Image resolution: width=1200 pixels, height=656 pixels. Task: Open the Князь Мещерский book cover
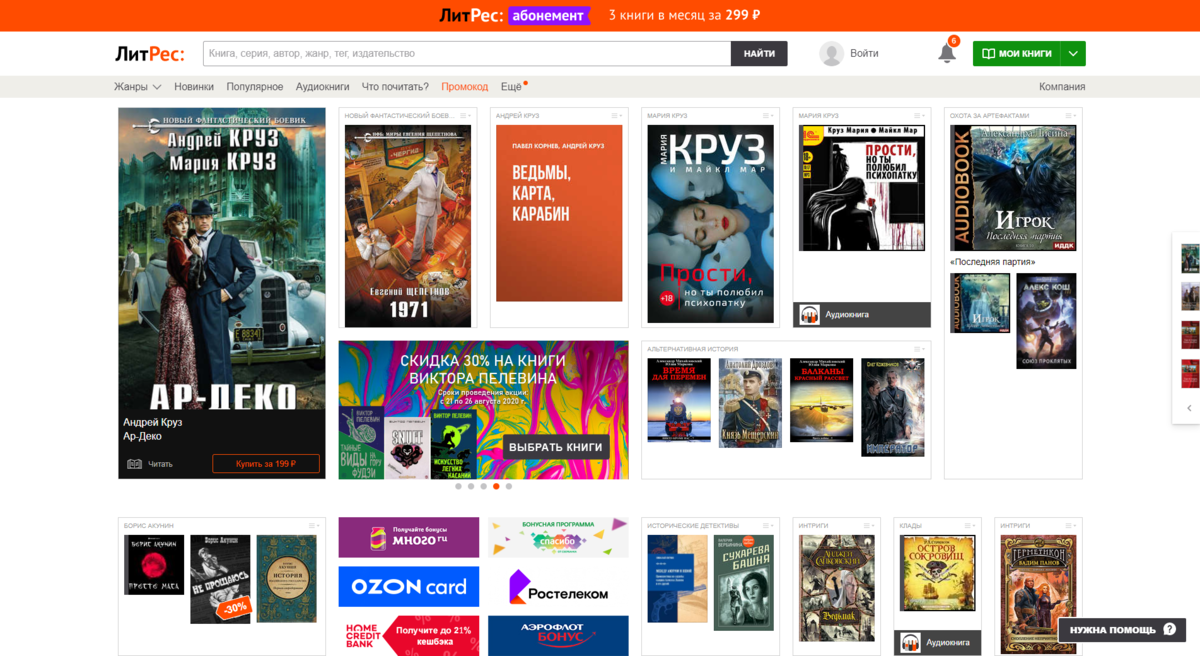tap(750, 403)
